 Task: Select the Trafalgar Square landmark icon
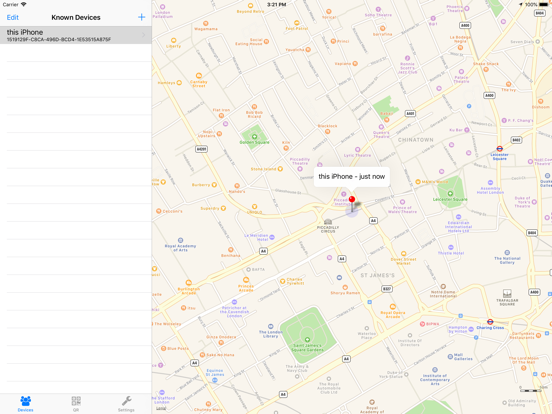coord(507,293)
